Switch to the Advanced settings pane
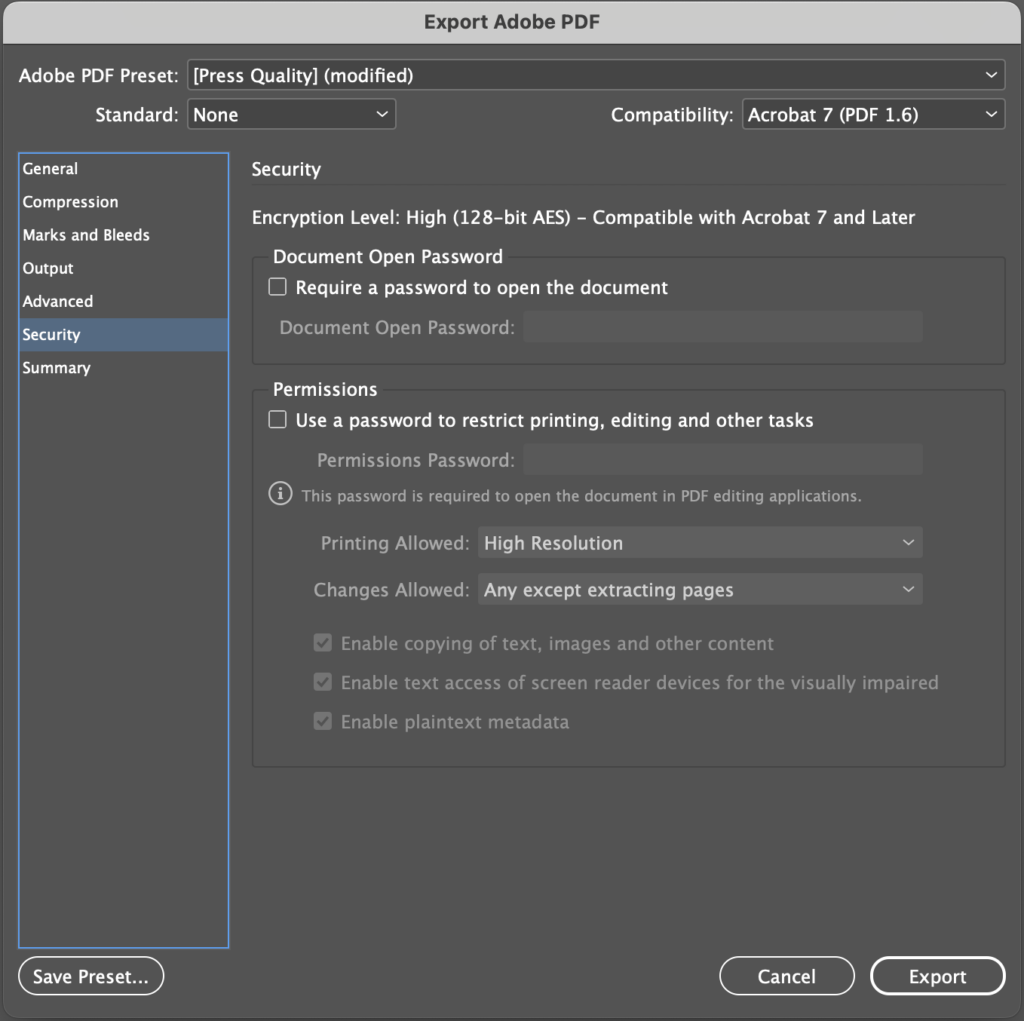Image resolution: width=1024 pixels, height=1021 pixels. coord(57,300)
